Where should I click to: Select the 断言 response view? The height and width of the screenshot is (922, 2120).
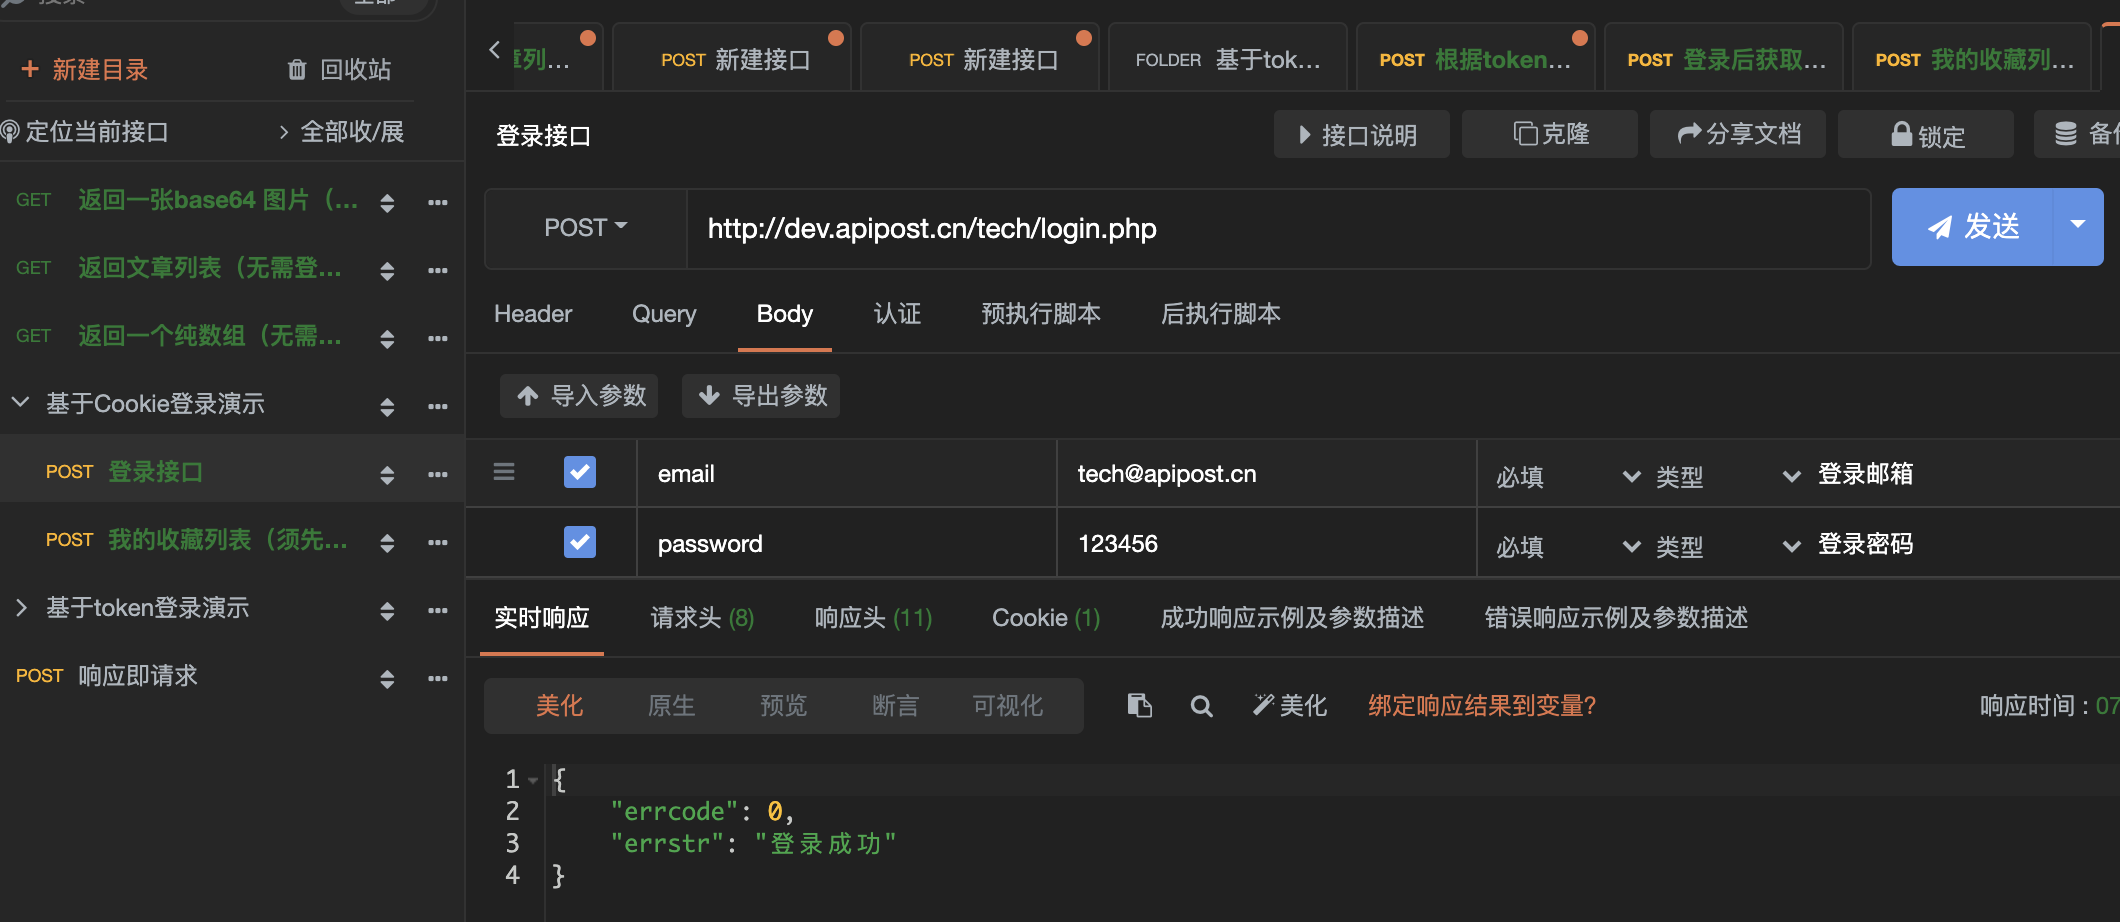pyautogui.click(x=895, y=706)
